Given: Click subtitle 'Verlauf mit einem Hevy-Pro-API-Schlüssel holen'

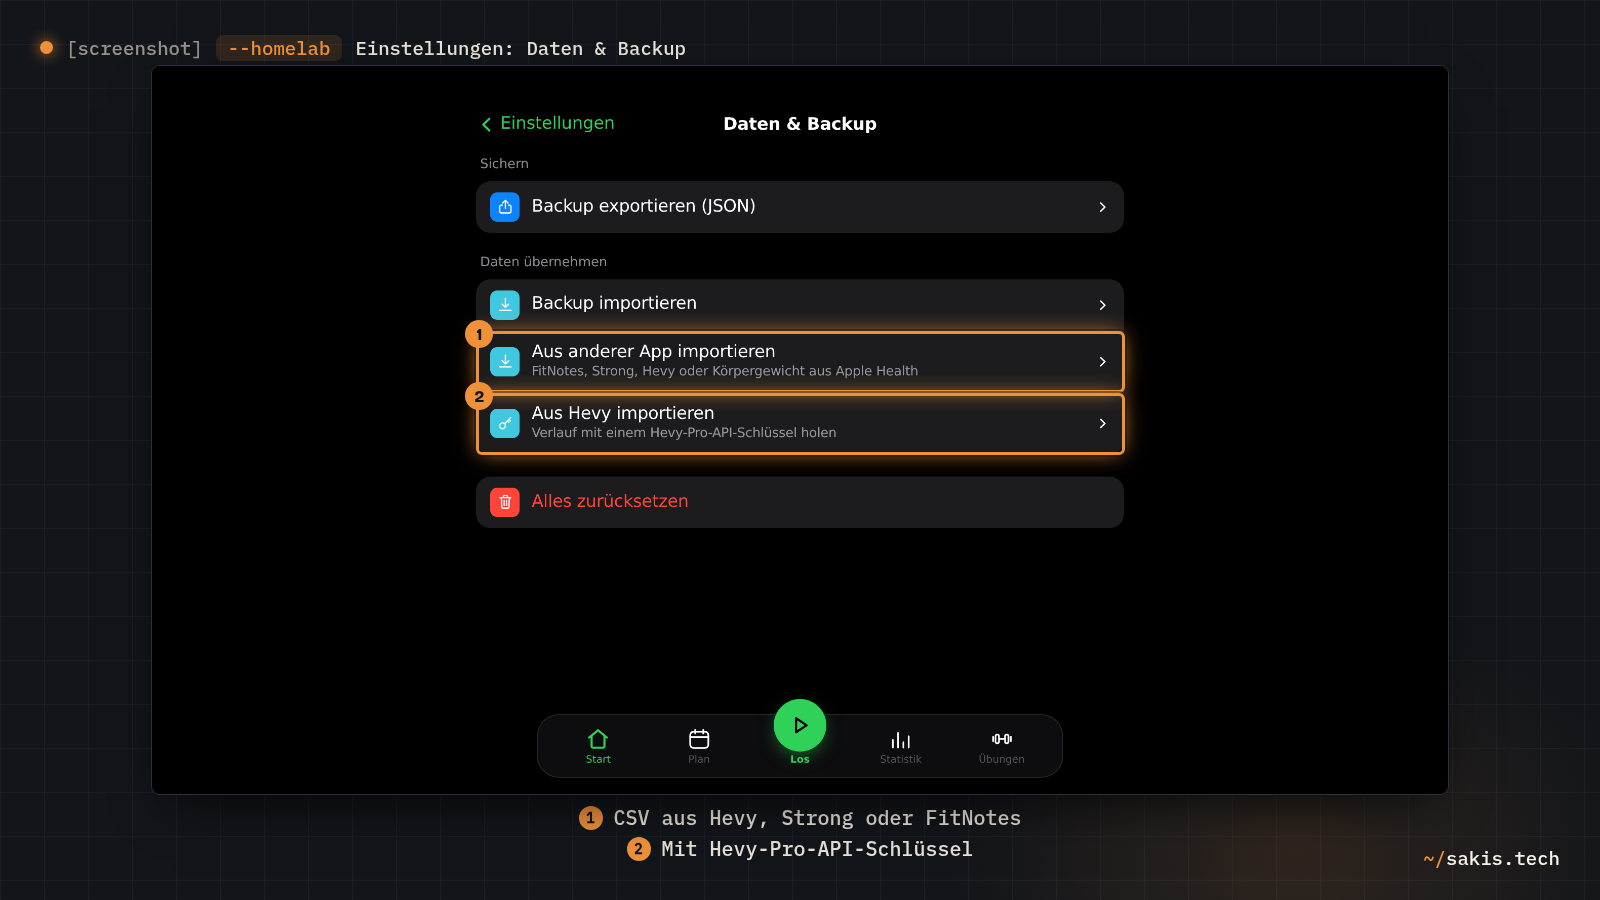Looking at the screenshot, I should (684, 433).
